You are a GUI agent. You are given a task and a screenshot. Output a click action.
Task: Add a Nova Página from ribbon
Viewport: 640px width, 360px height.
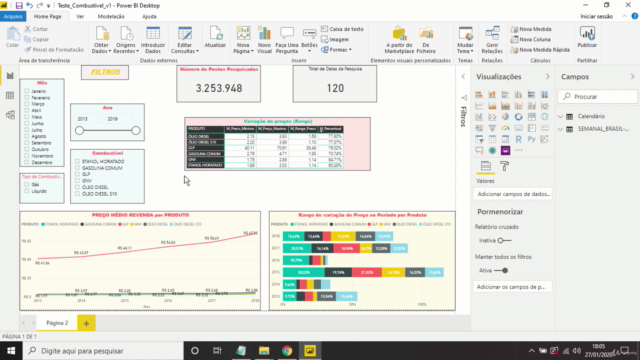pos(243,33)
